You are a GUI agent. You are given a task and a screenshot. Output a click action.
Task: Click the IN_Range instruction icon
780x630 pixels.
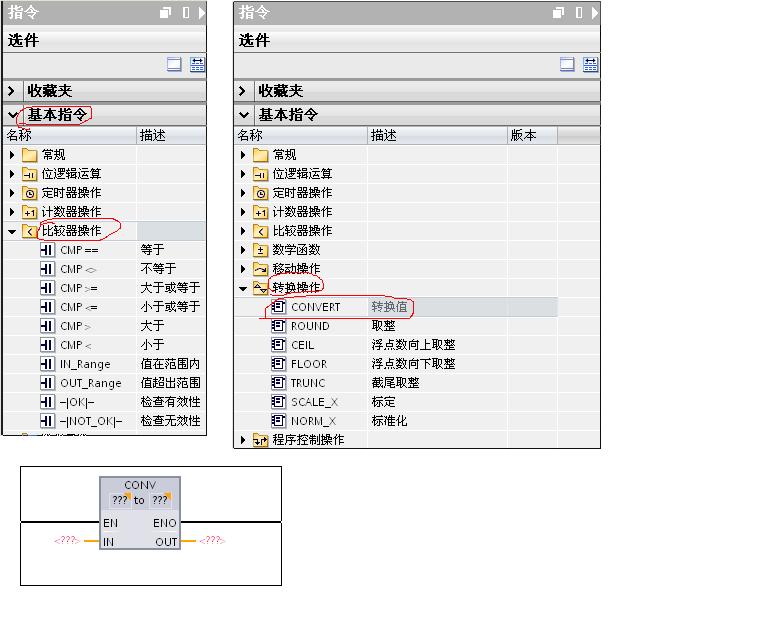click(47, 364)
